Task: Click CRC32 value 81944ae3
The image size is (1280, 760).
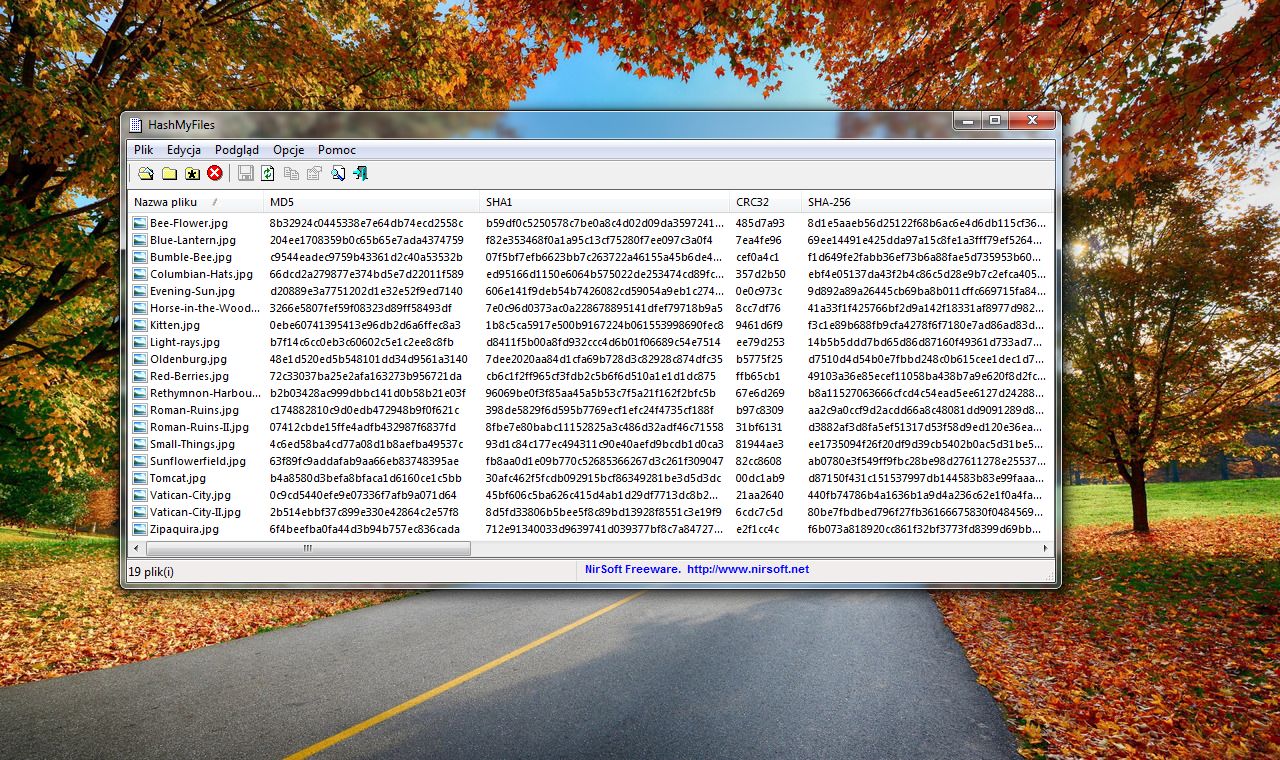Action: (760, 444)
